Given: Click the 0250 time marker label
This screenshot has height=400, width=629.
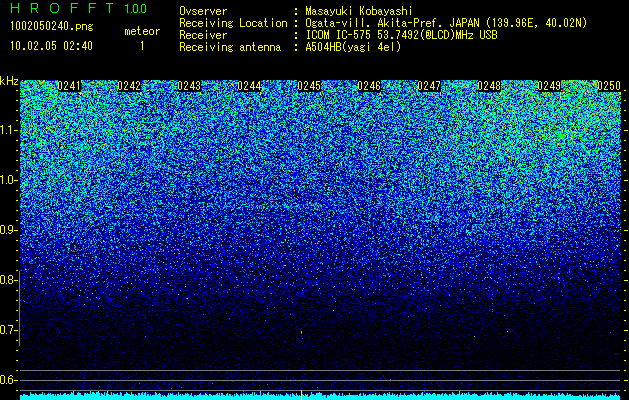Looking at the screenshot, I should 609,86.
